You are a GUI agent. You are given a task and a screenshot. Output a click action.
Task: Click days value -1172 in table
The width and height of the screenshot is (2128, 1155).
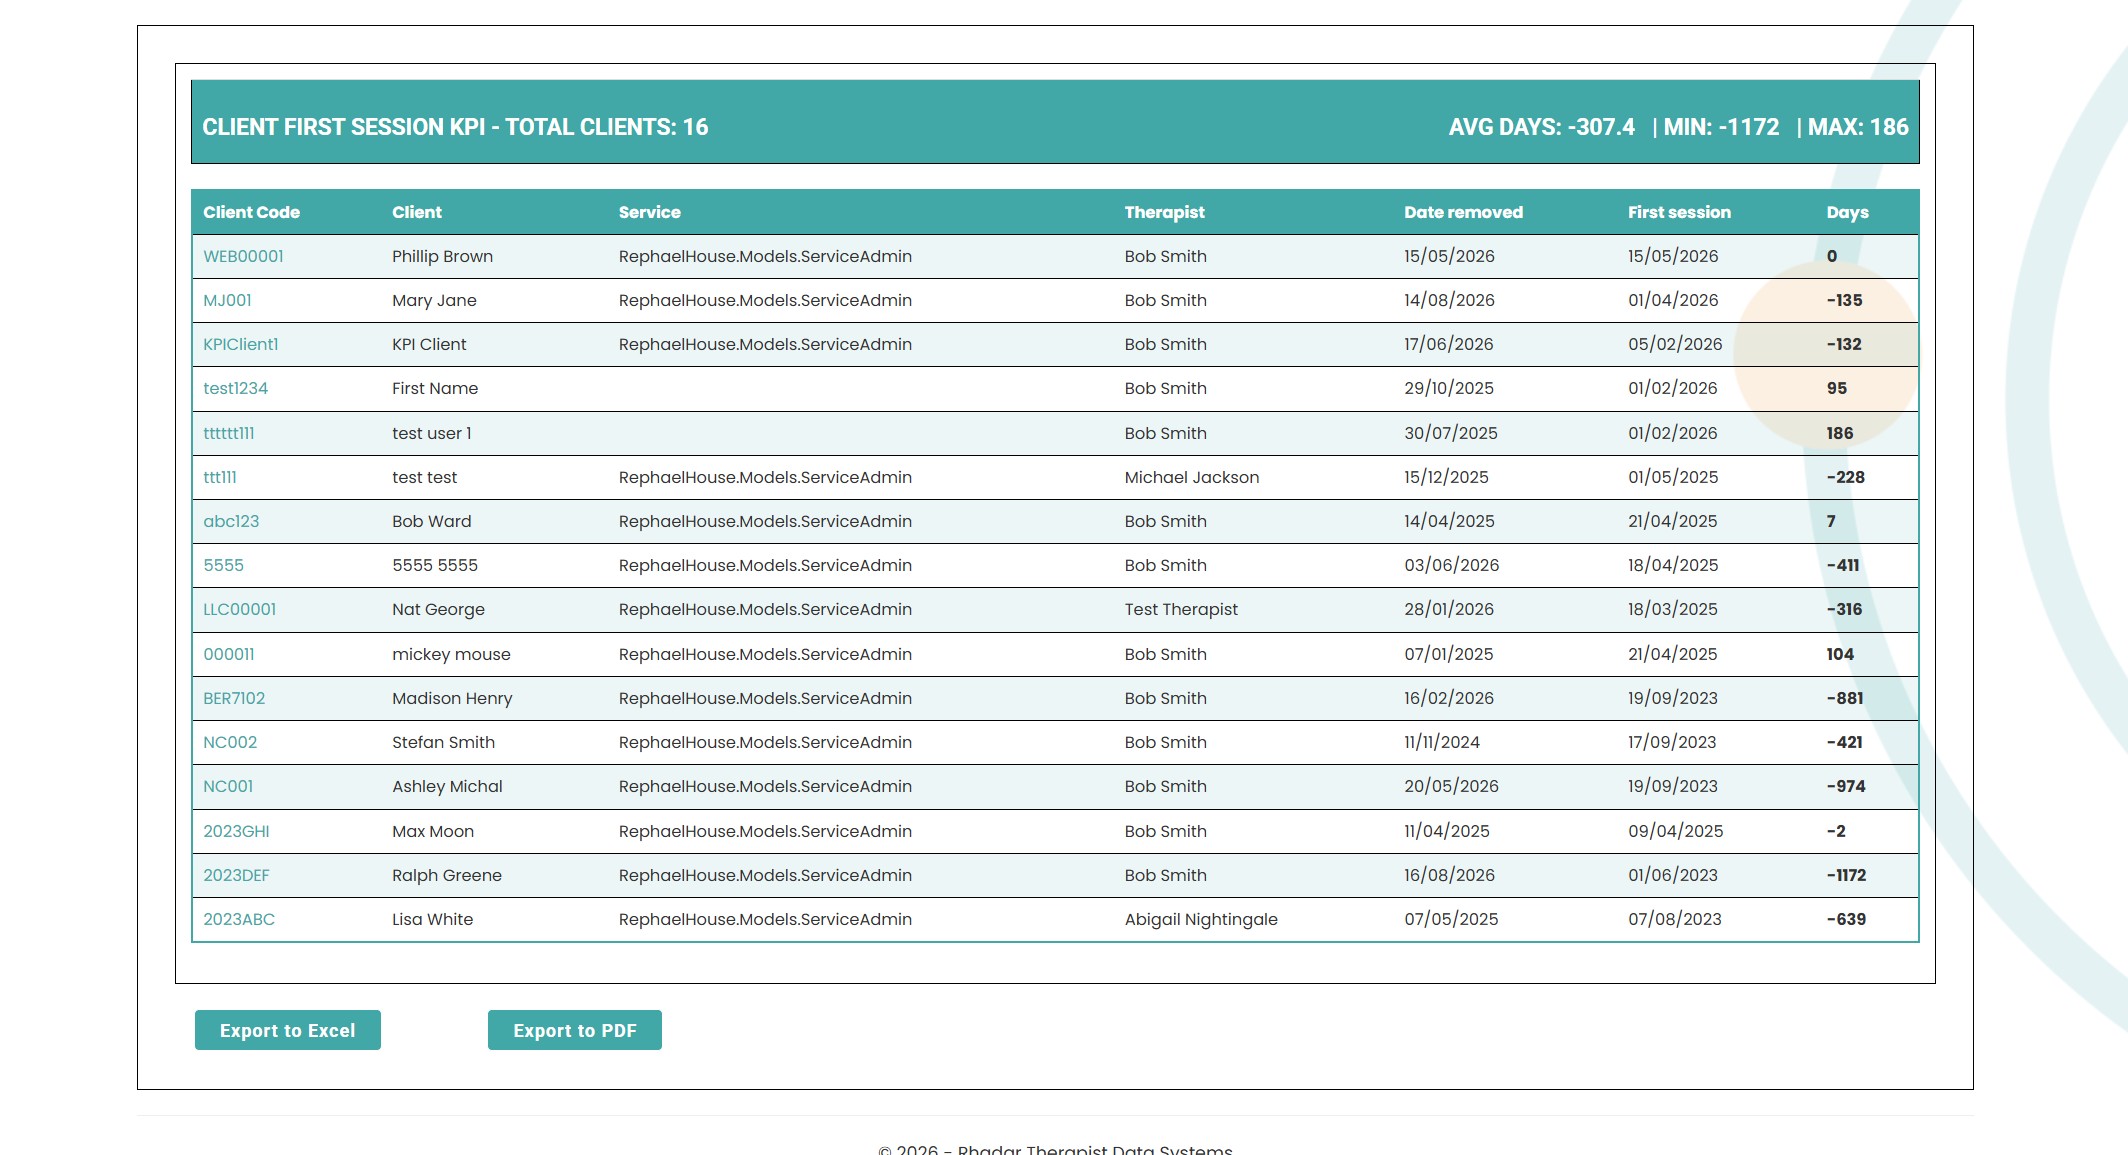(x=1846, y=875)
